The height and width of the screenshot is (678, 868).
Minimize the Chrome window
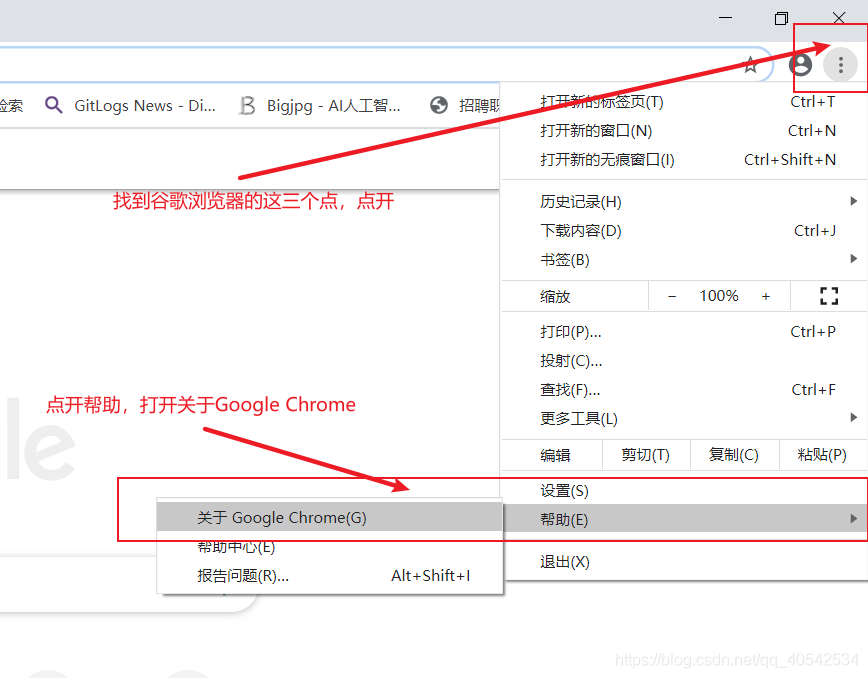(725, 18)
